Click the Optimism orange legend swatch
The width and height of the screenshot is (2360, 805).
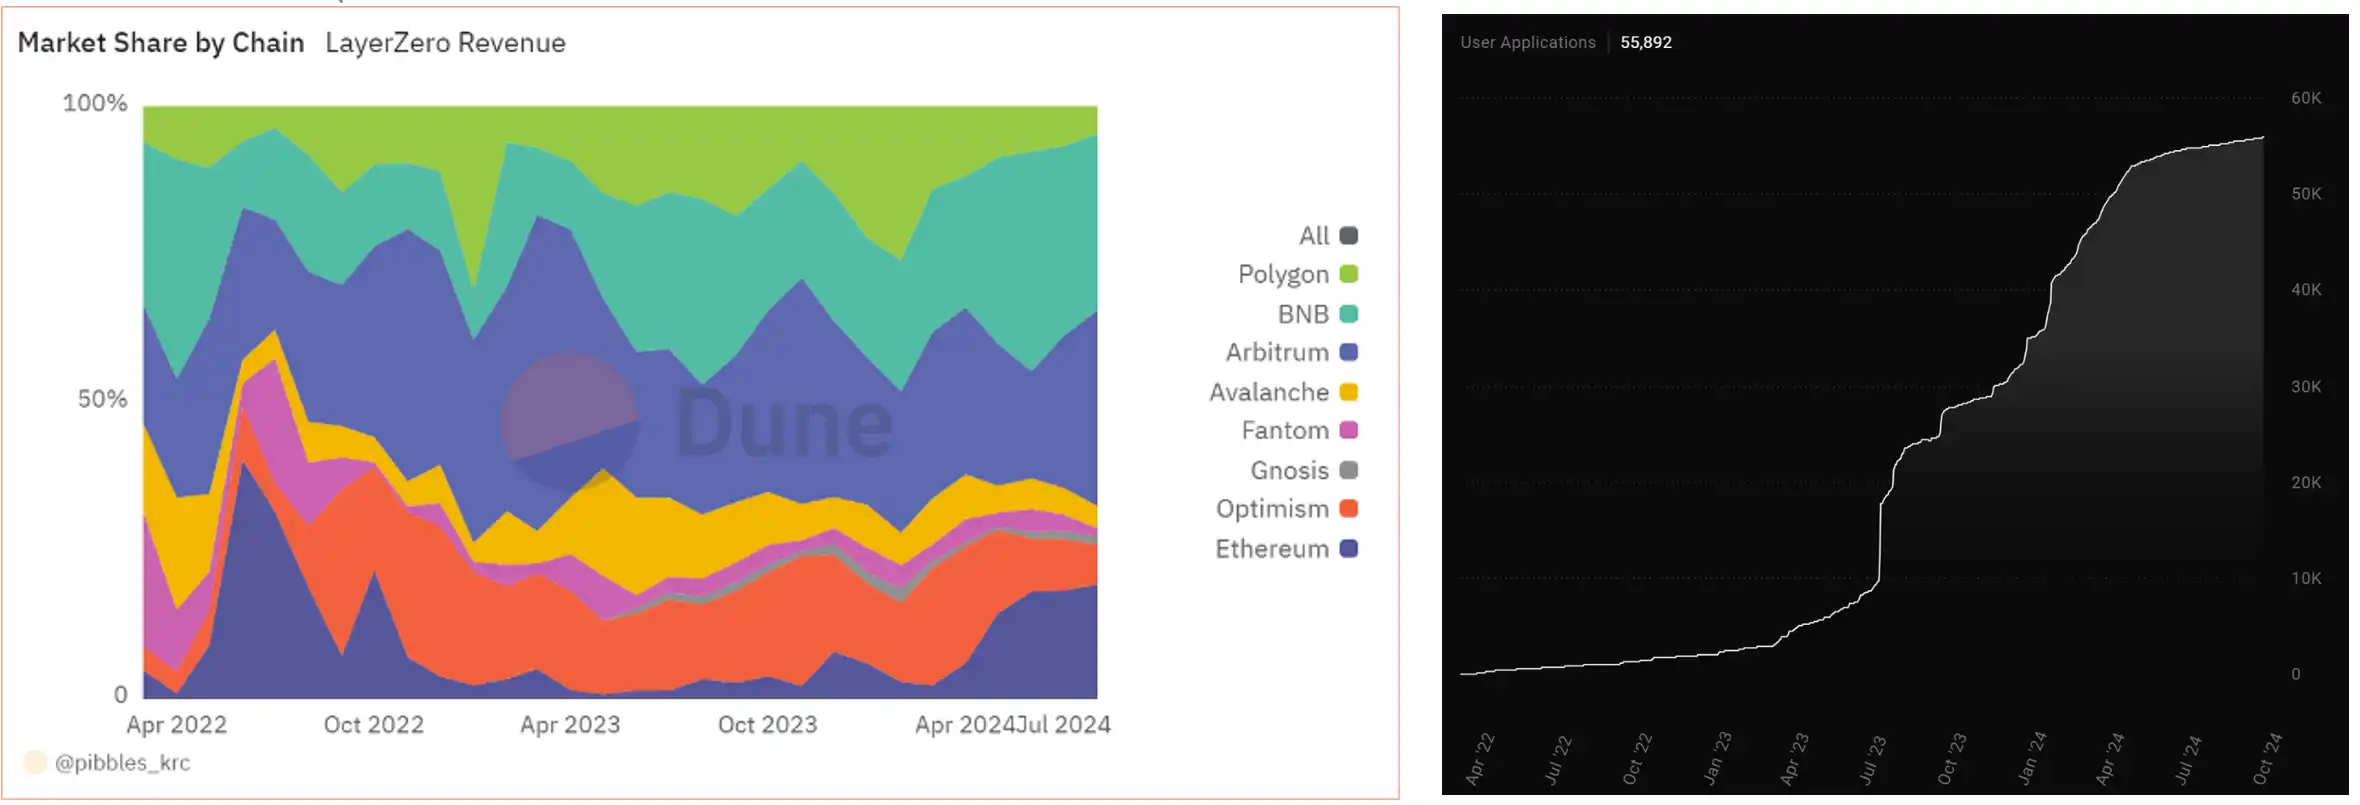click(x=1348, y=508)
